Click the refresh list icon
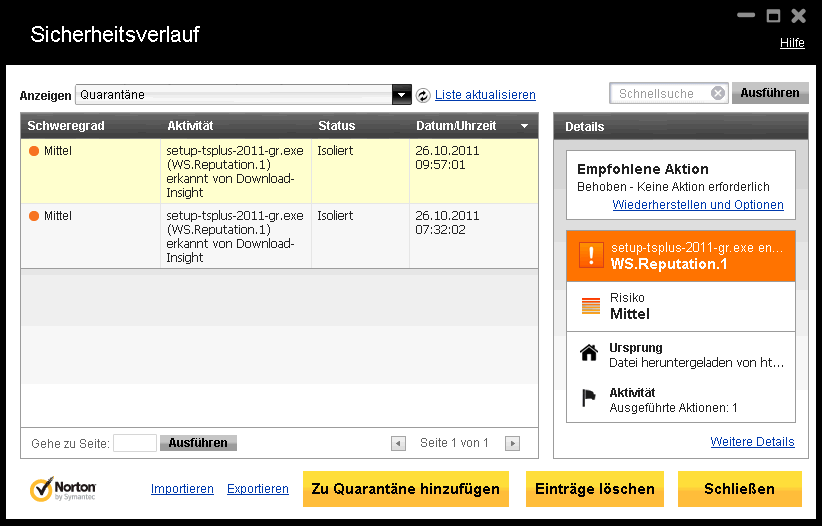The image size is (822, 526). point(423,95)
